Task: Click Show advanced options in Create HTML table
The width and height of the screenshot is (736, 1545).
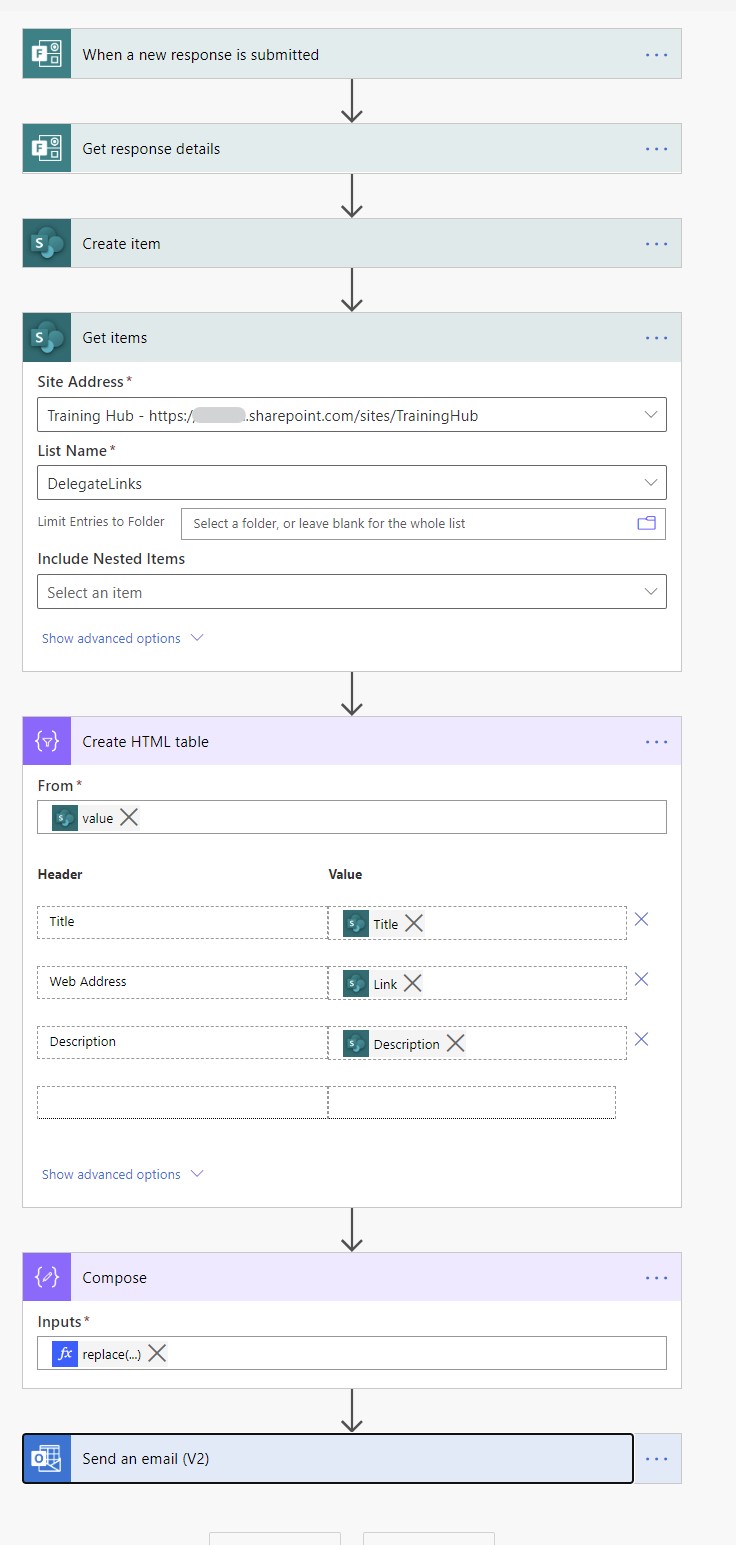Action: (x=113, y=1173)
